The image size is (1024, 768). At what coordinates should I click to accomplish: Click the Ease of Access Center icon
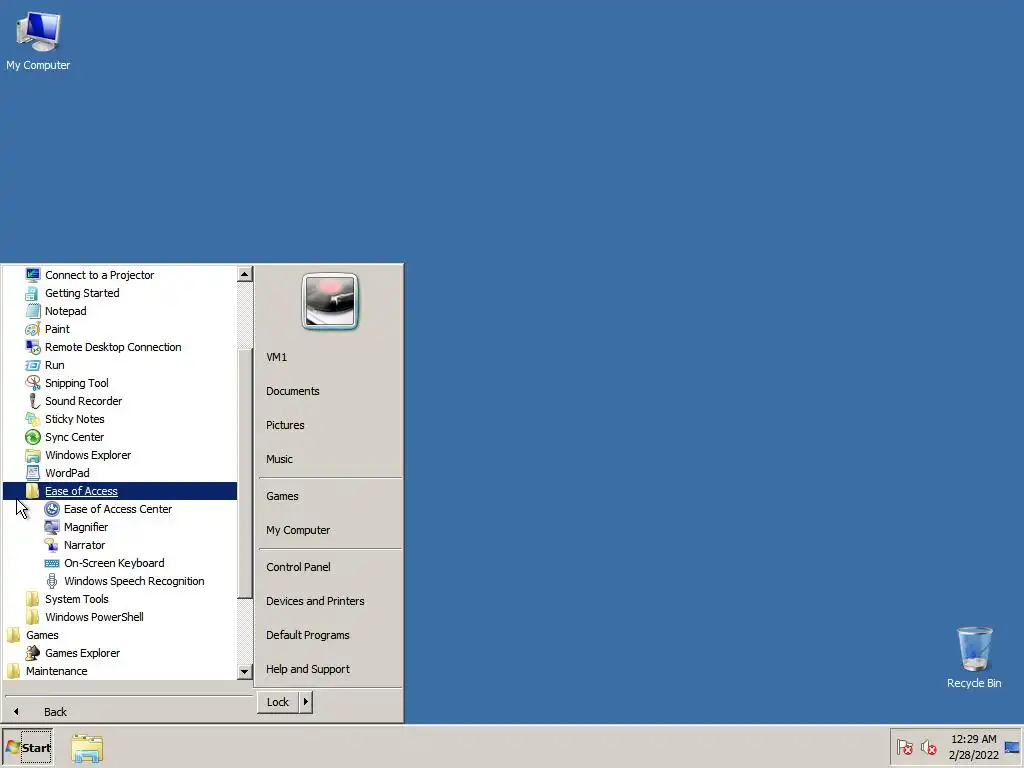(x=52, y=509)
